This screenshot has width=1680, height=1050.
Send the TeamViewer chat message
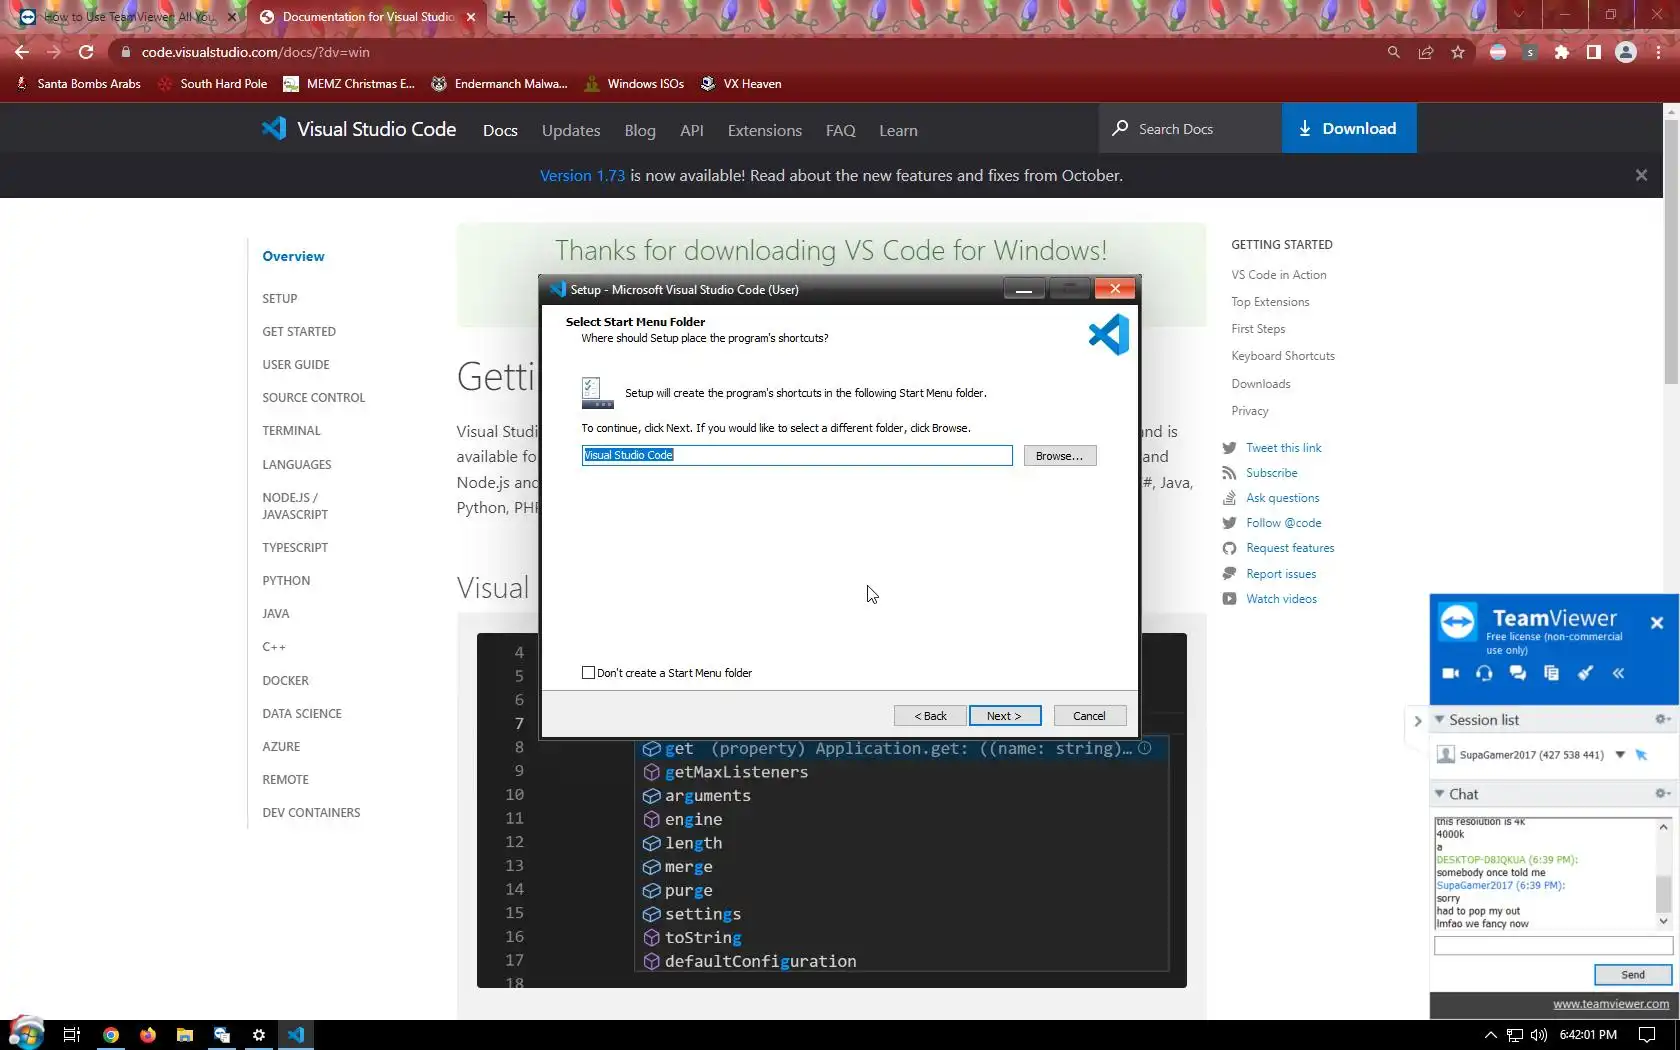(x=1633, y=975)
